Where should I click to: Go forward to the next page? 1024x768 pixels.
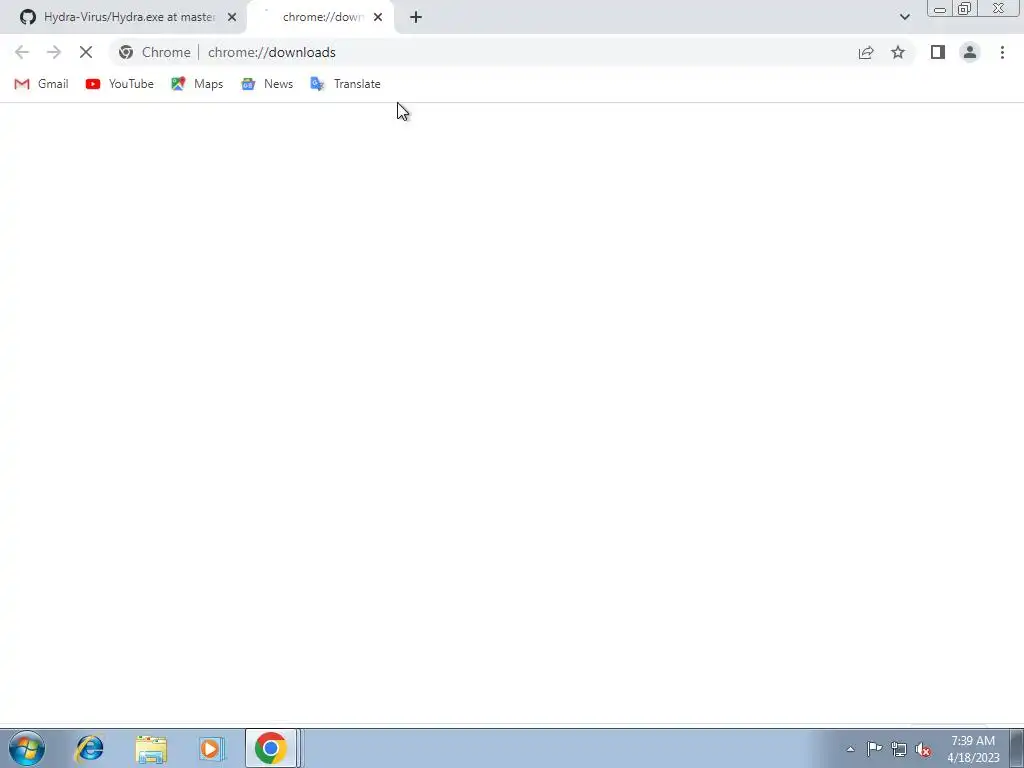click(54, 52)
